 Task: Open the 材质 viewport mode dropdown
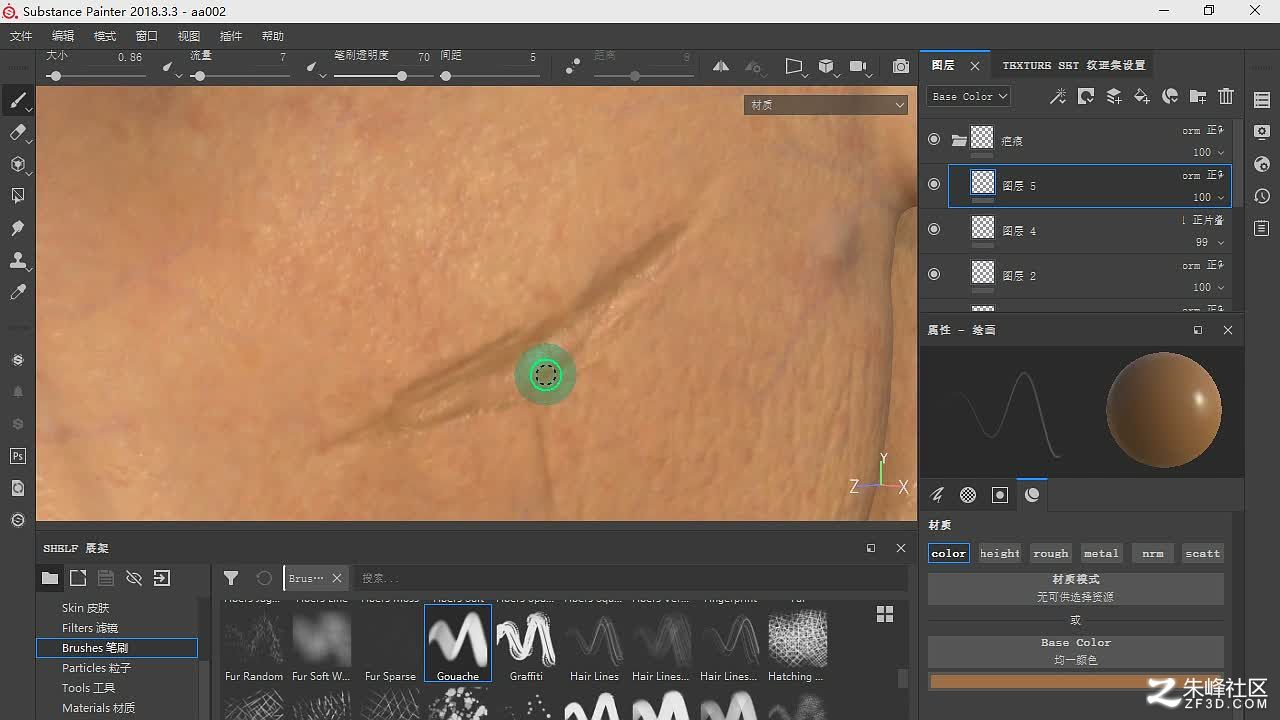point(826,104)
